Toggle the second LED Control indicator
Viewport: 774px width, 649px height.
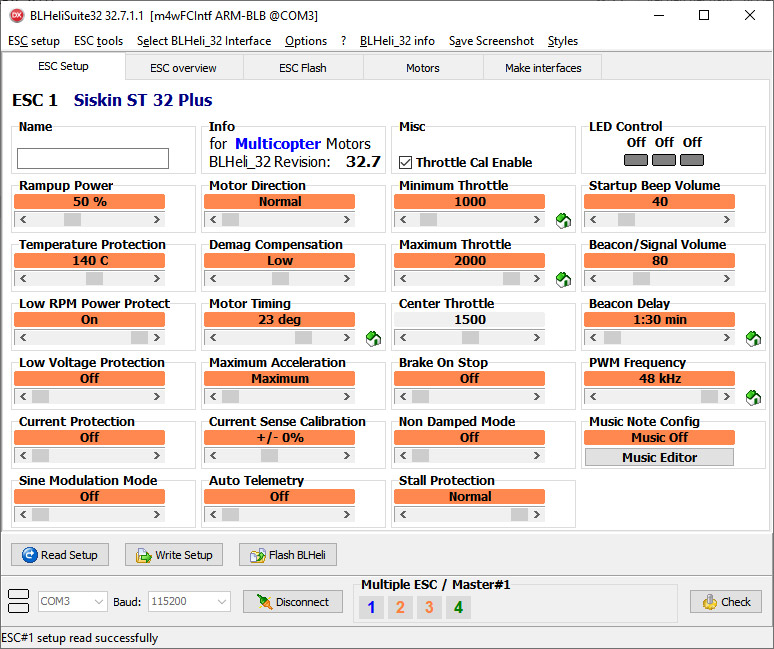tap(664, 160)
